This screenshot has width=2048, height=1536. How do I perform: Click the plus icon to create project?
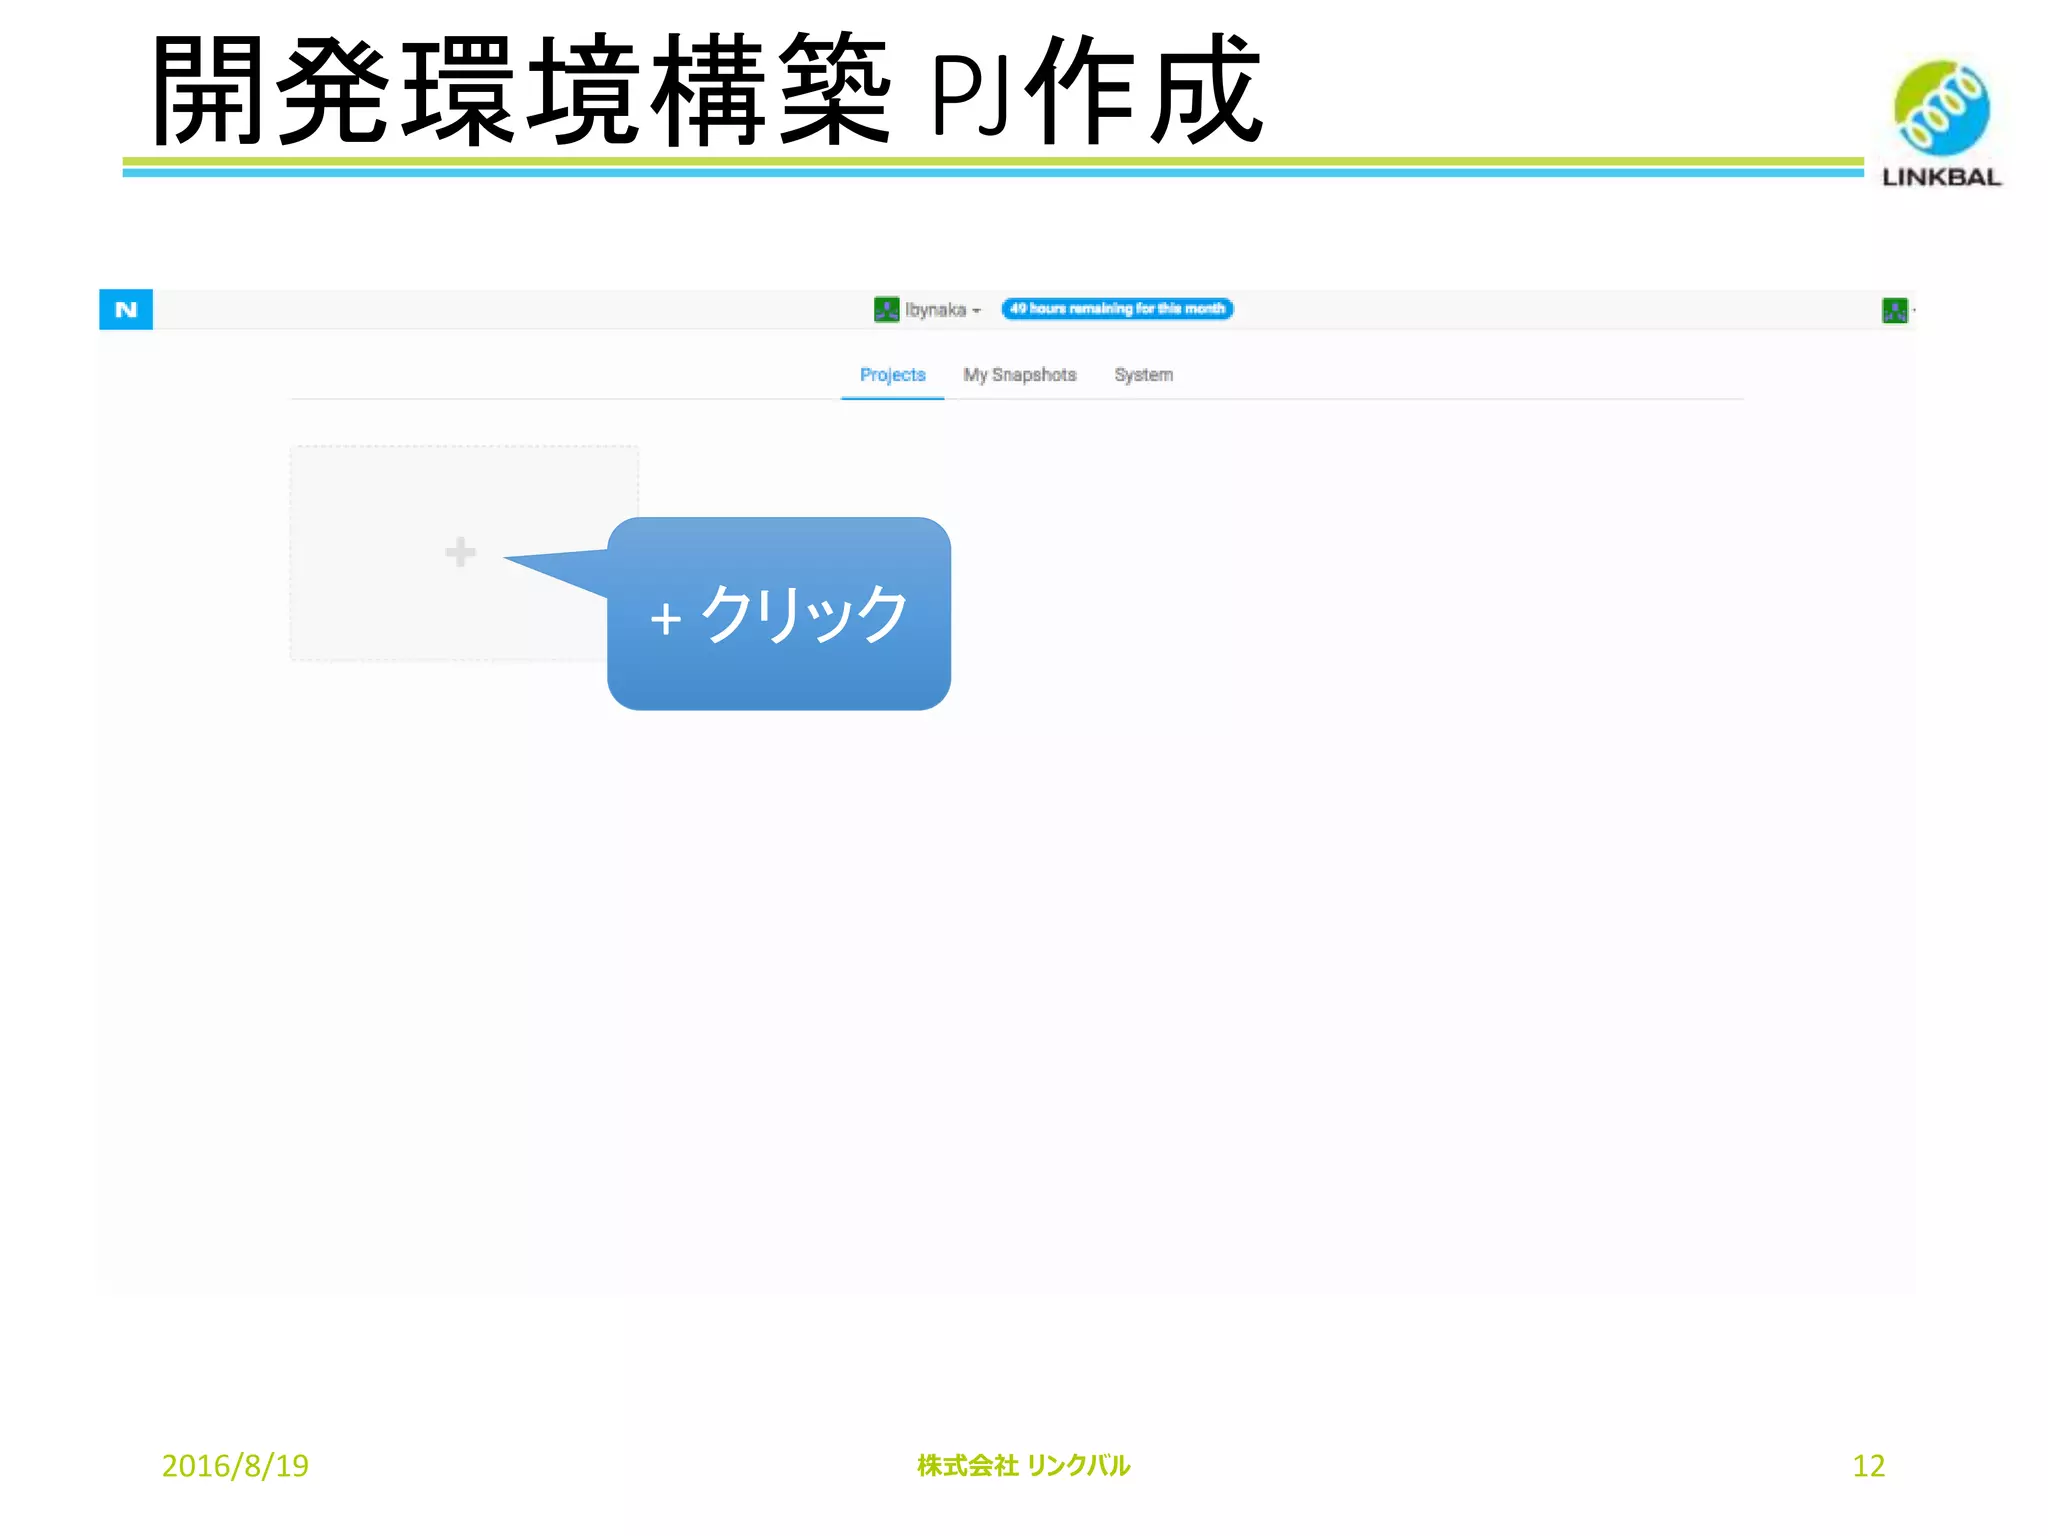pyautogui.click(x=460, y=552)
